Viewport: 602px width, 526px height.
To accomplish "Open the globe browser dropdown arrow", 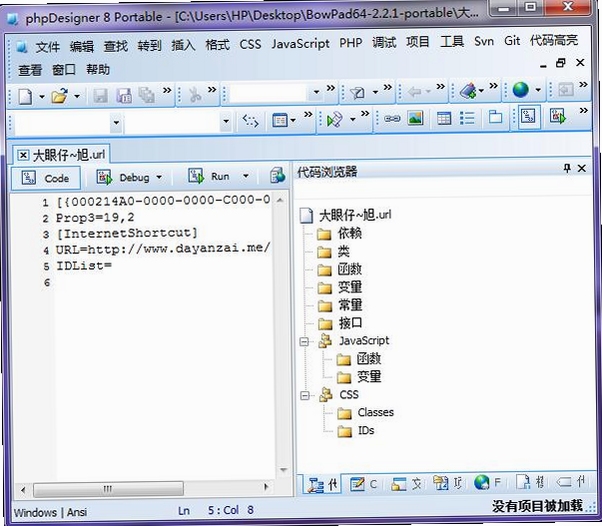I will (538, 90).
